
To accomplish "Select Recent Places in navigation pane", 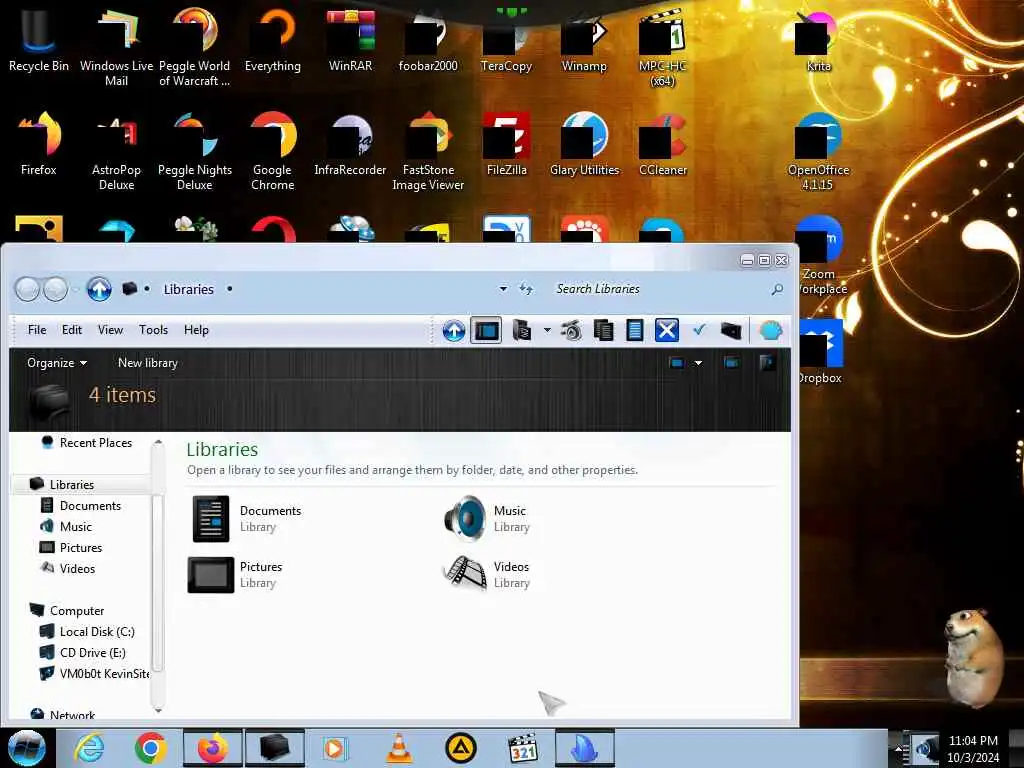I will [96, 443].
